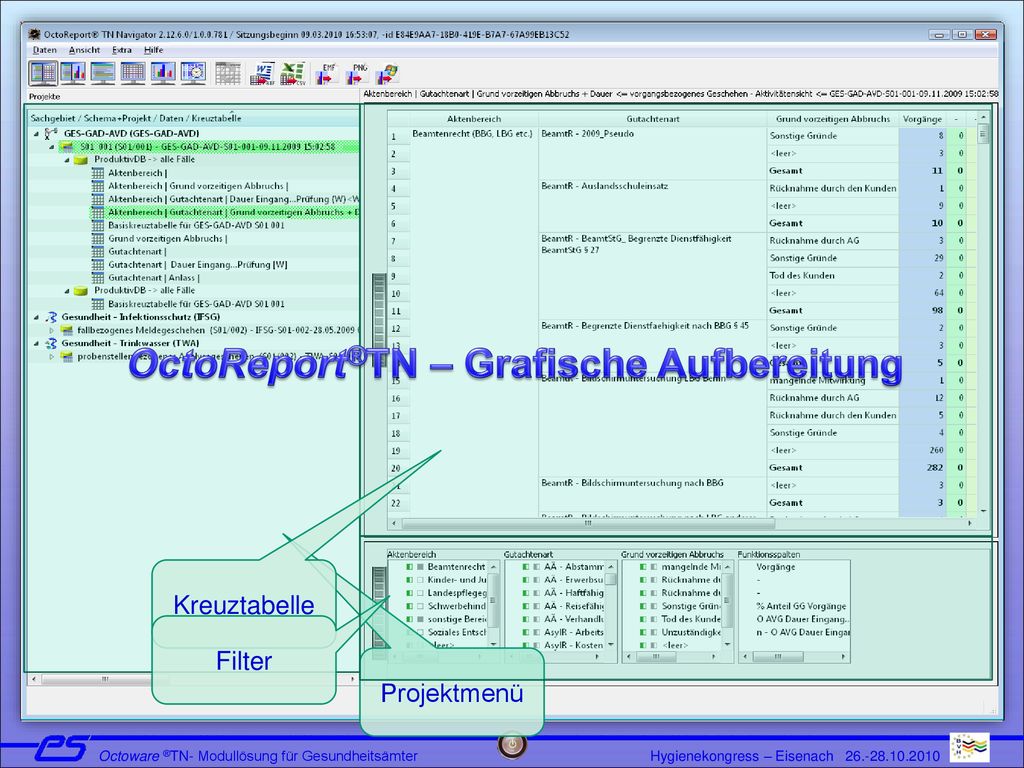
Task: Collapse the GES-GAD-AVD tree node
Action: point(37,134)
